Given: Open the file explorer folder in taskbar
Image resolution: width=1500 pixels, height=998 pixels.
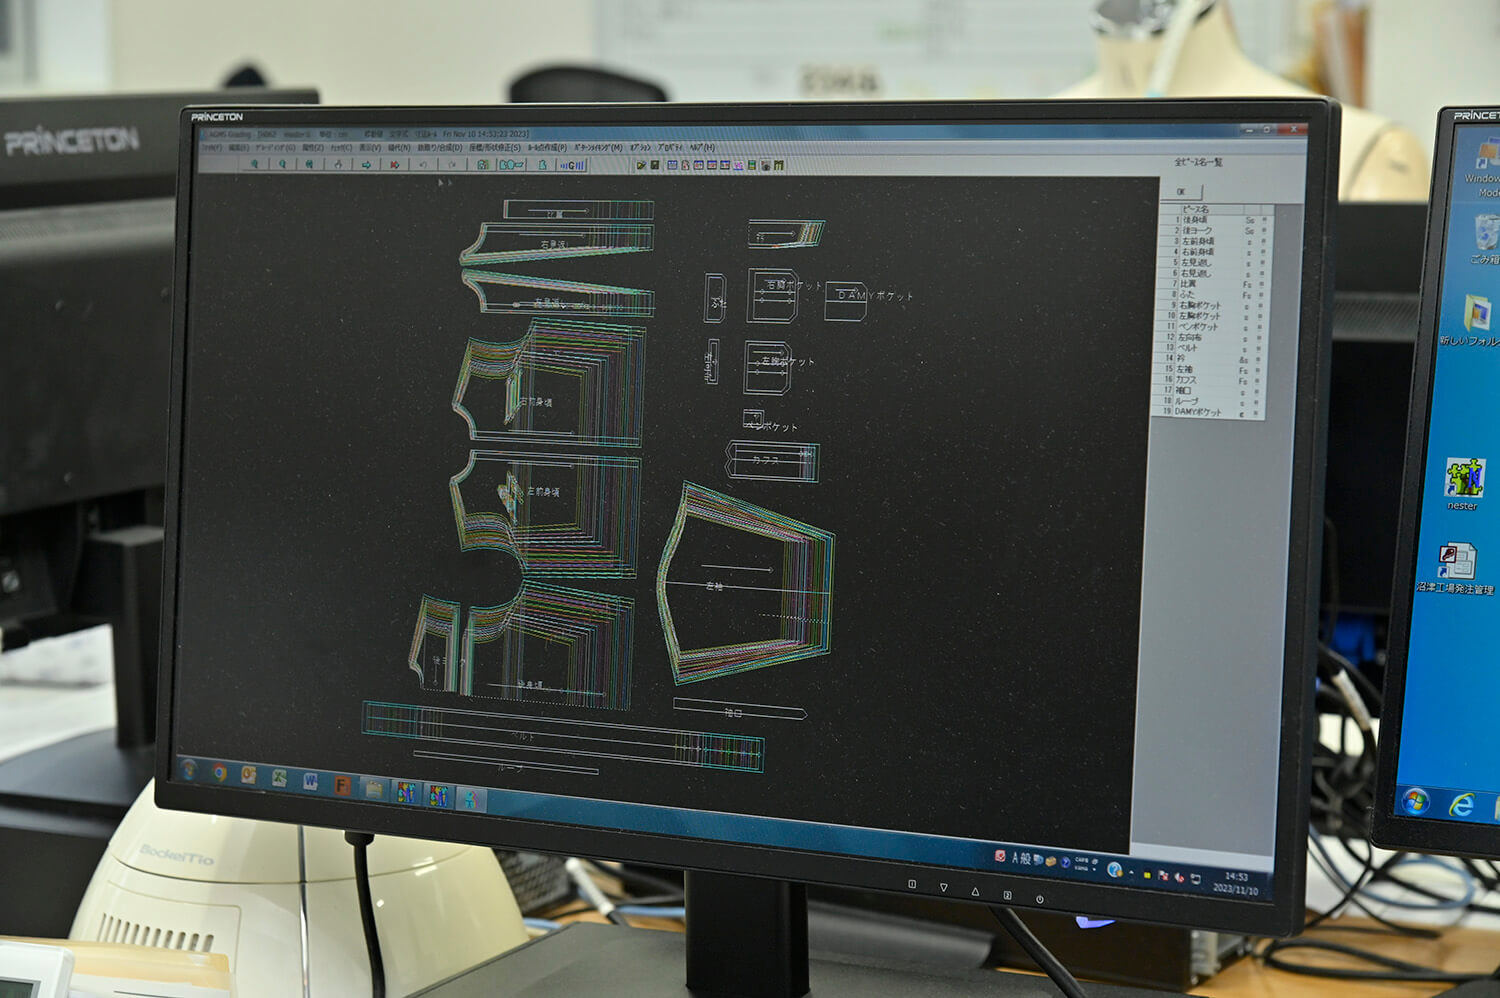Looking at the screenshot, I should (373, 789).
